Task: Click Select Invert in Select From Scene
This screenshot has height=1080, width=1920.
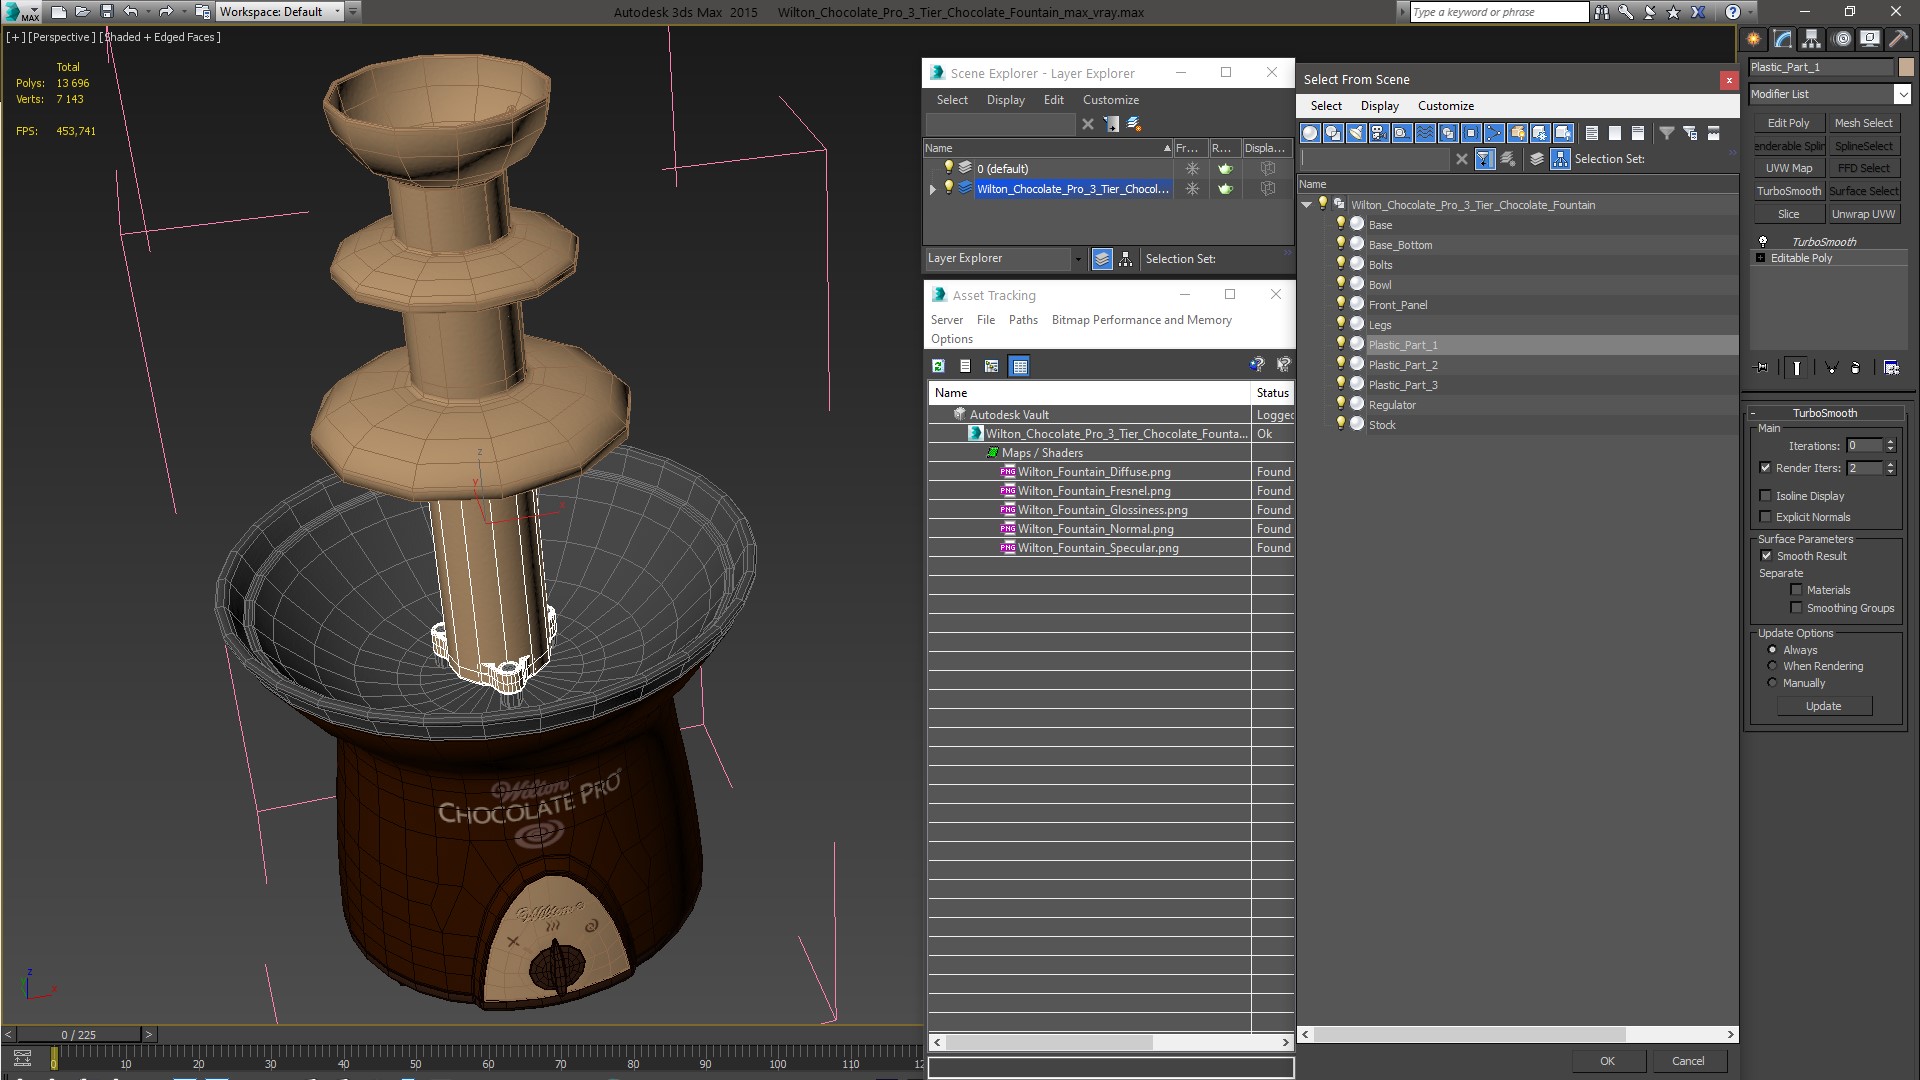Action: click(1638, 133)
